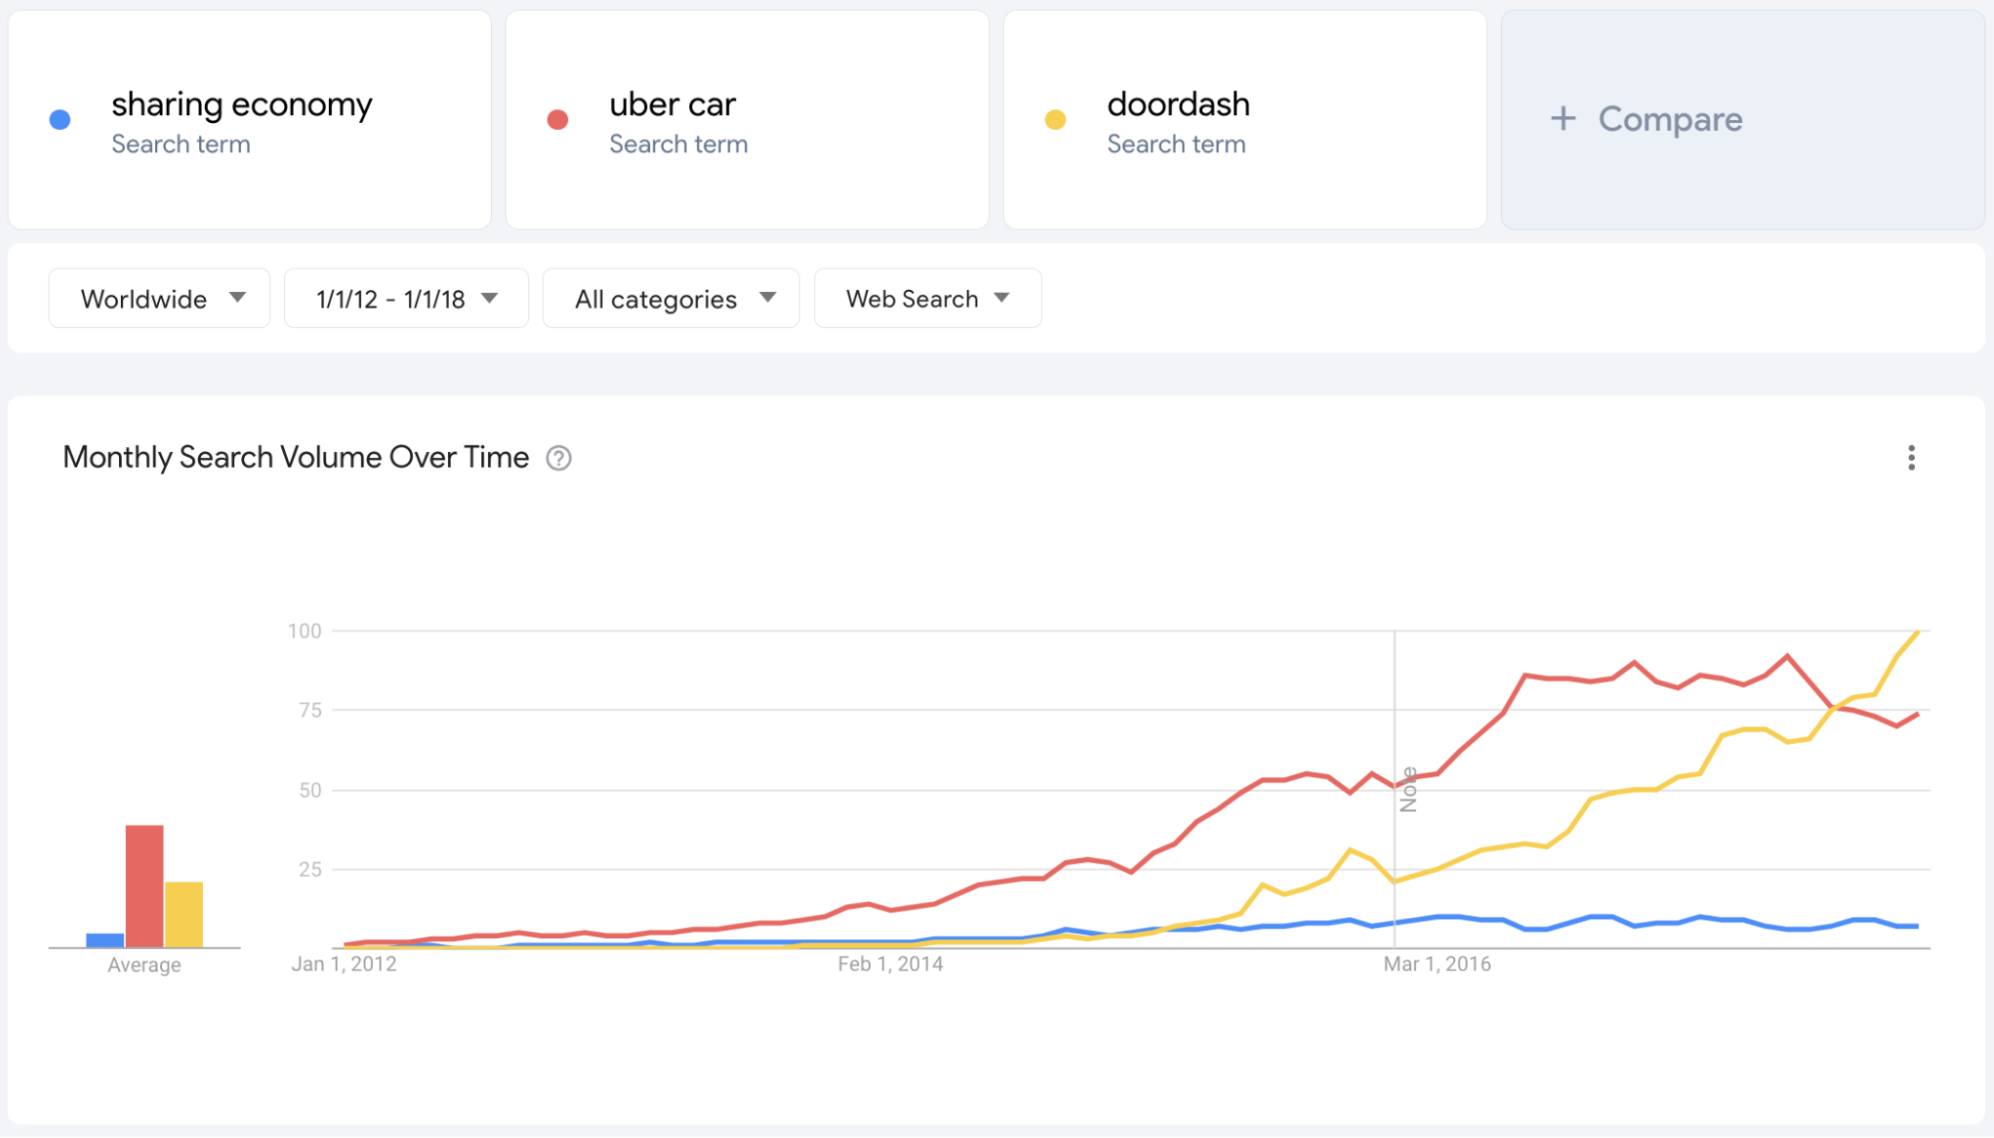
Task: Click the Feb 1, 2014 axis label
Action: [890, 964]
